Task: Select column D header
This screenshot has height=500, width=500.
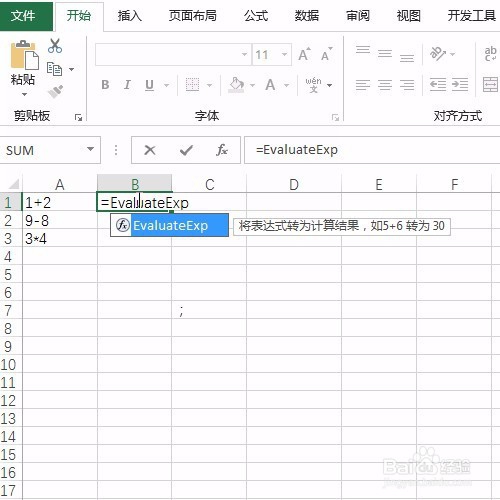Action: point(294,184)
